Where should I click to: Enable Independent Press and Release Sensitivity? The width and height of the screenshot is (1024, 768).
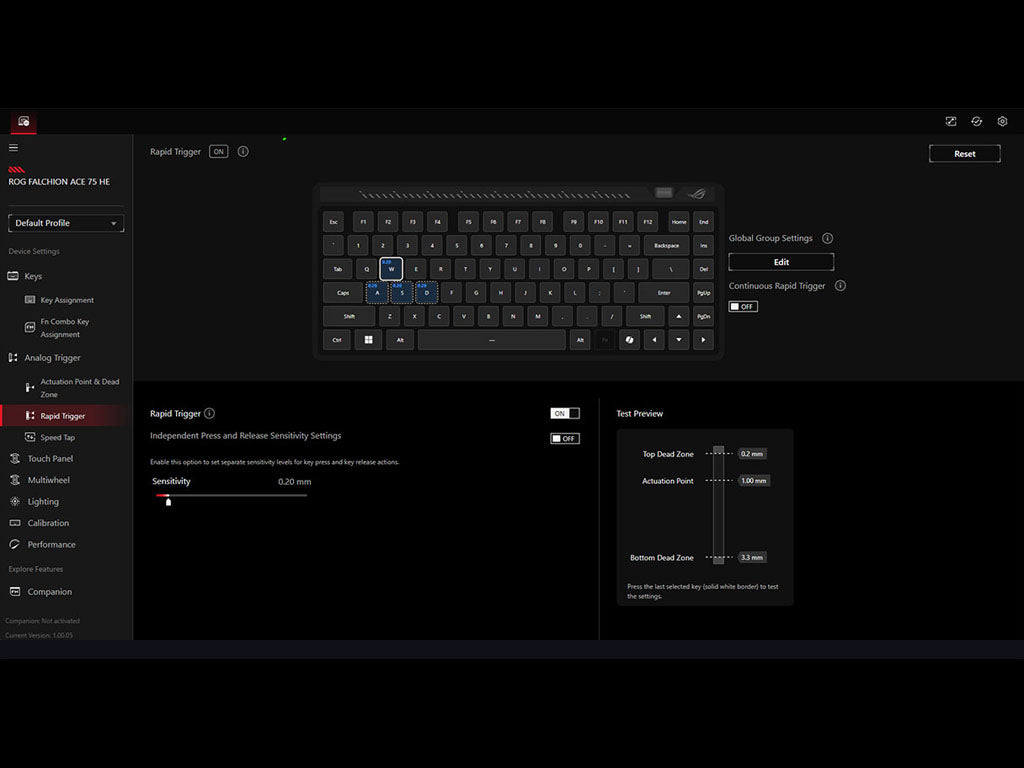pyautogui.click(x=565, y=438)
